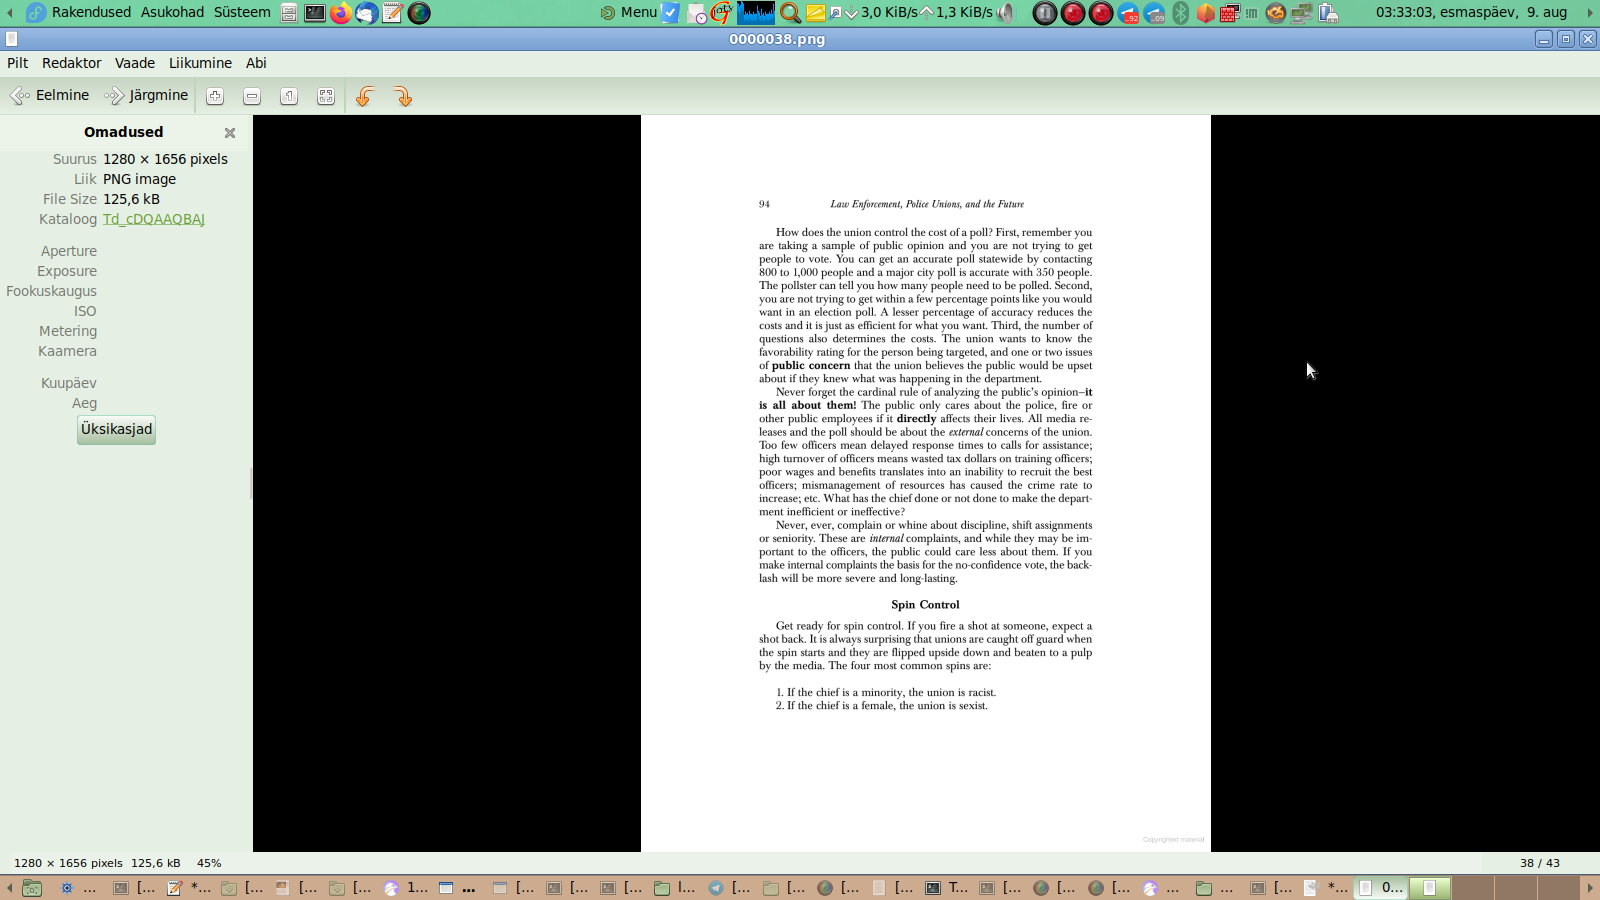
Task: Launch Thunderbird from top panel
Action: pyautogui.click(x=367, y=13)
